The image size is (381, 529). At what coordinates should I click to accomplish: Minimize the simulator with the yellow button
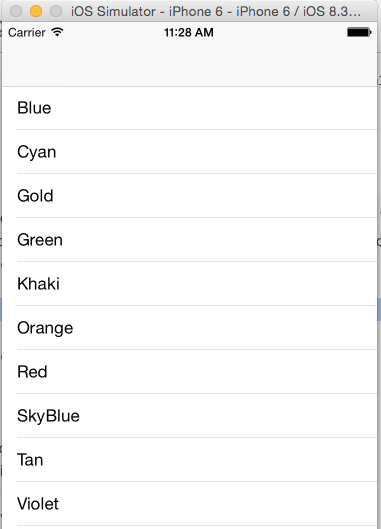click(x=36, y=11)
